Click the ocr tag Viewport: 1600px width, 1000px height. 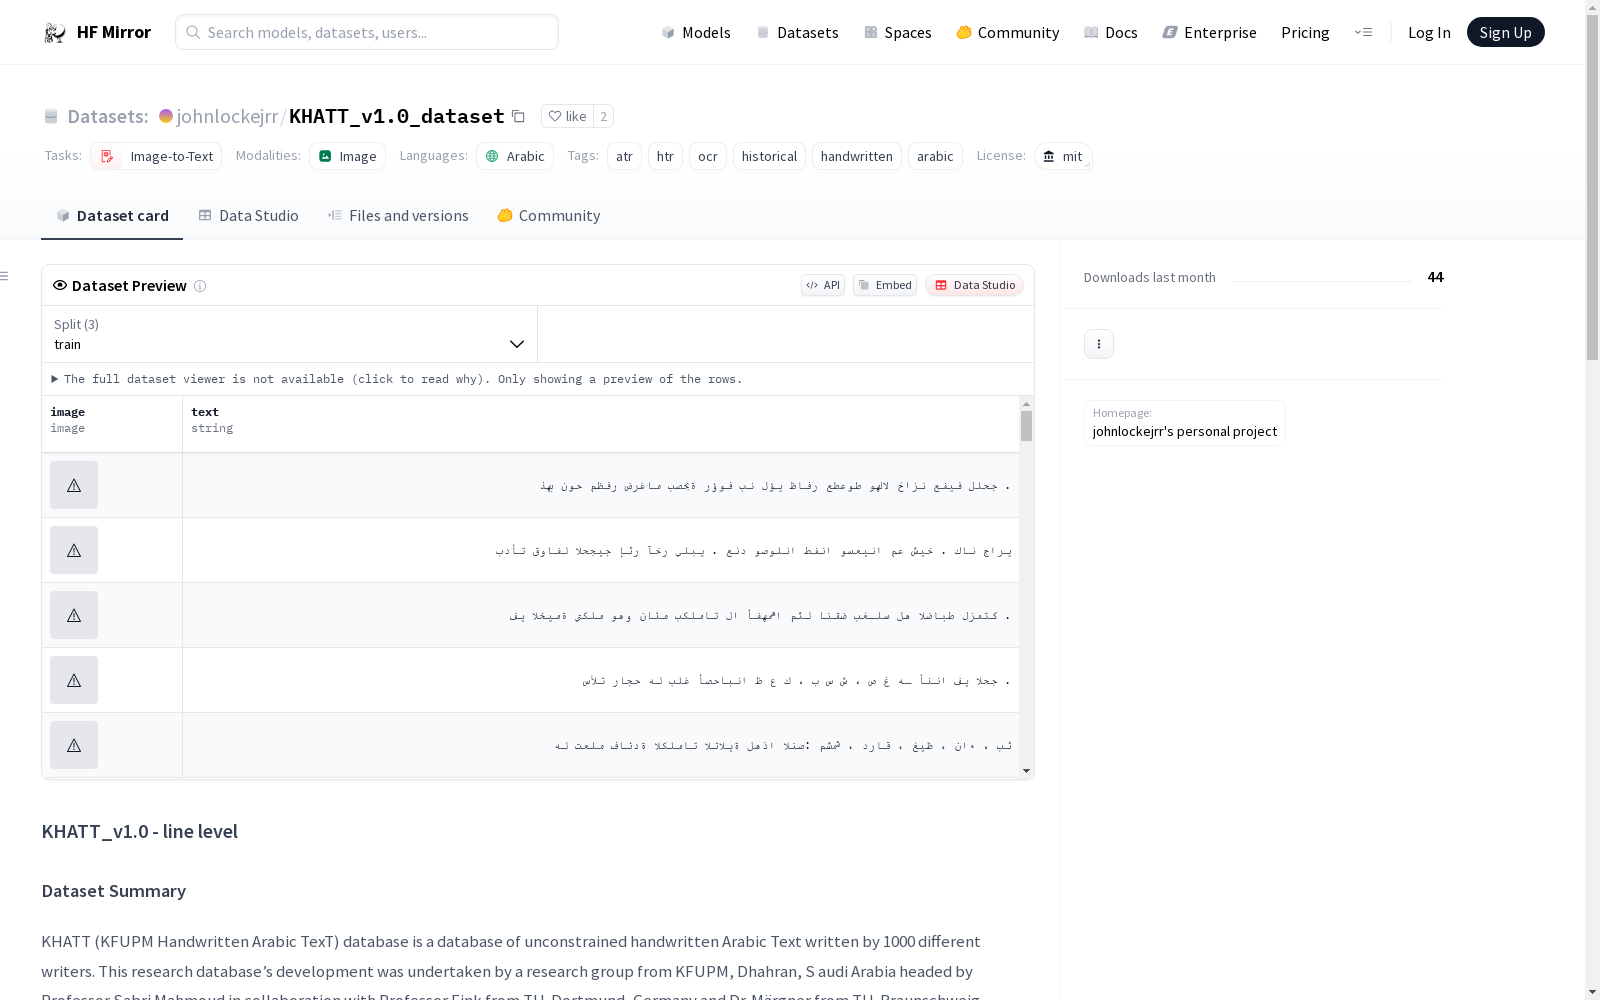click(708, 156)
